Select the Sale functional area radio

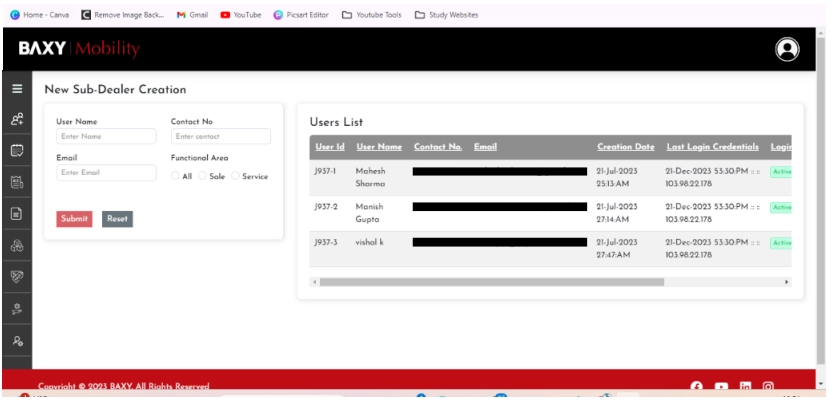[x=202, y=176]
